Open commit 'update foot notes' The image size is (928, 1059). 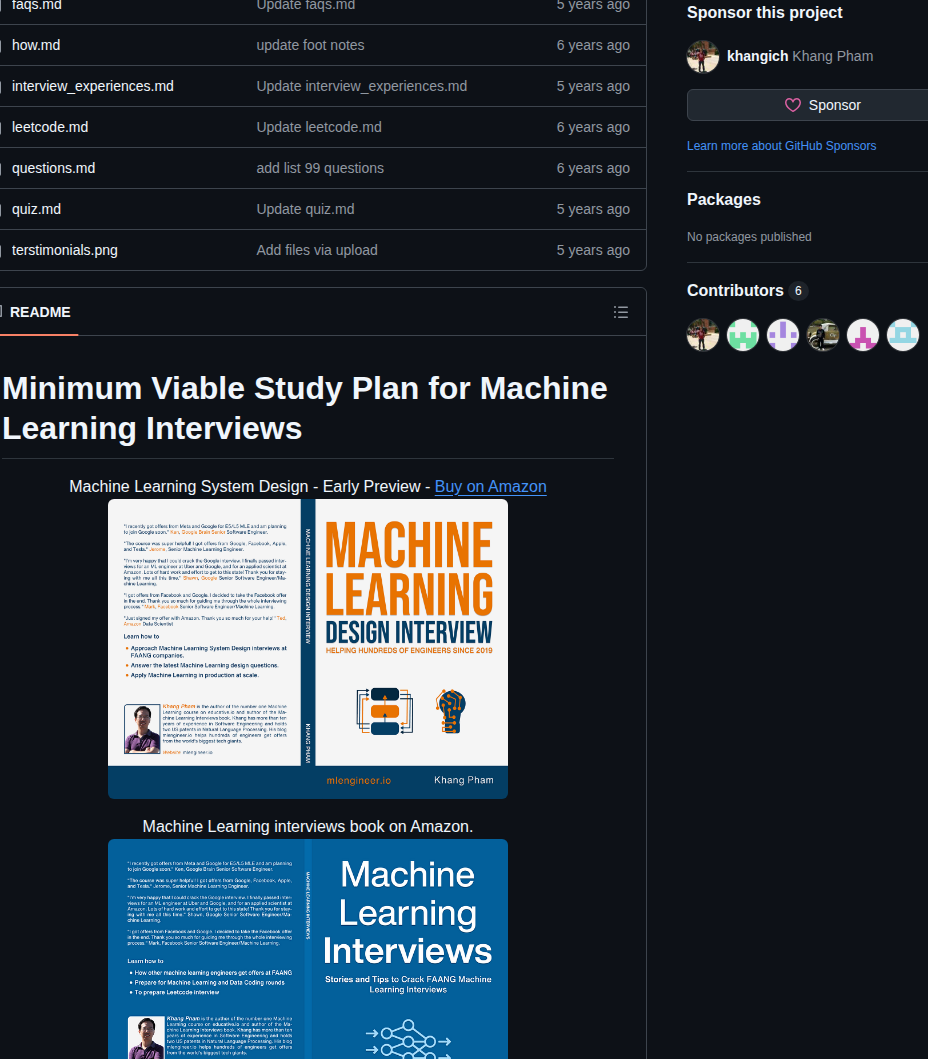click(310, 45)
